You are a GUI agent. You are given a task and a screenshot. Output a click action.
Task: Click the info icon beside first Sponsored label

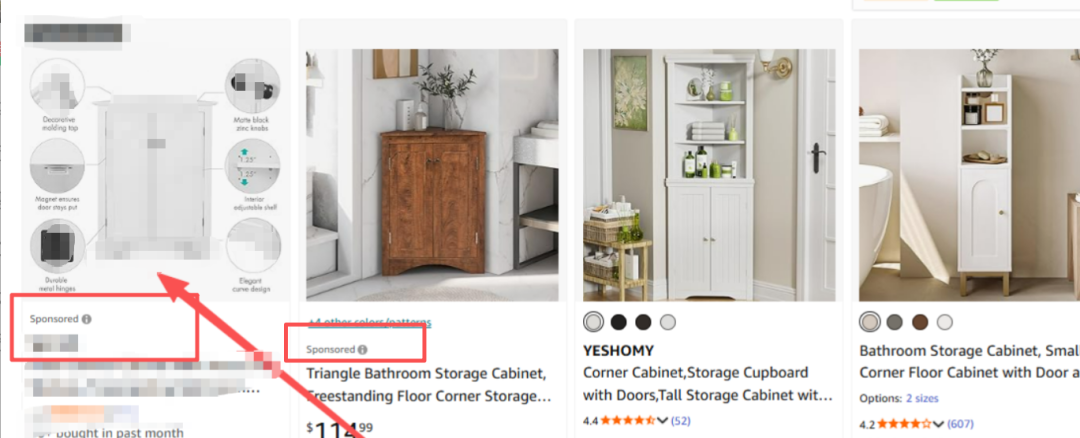87,320
